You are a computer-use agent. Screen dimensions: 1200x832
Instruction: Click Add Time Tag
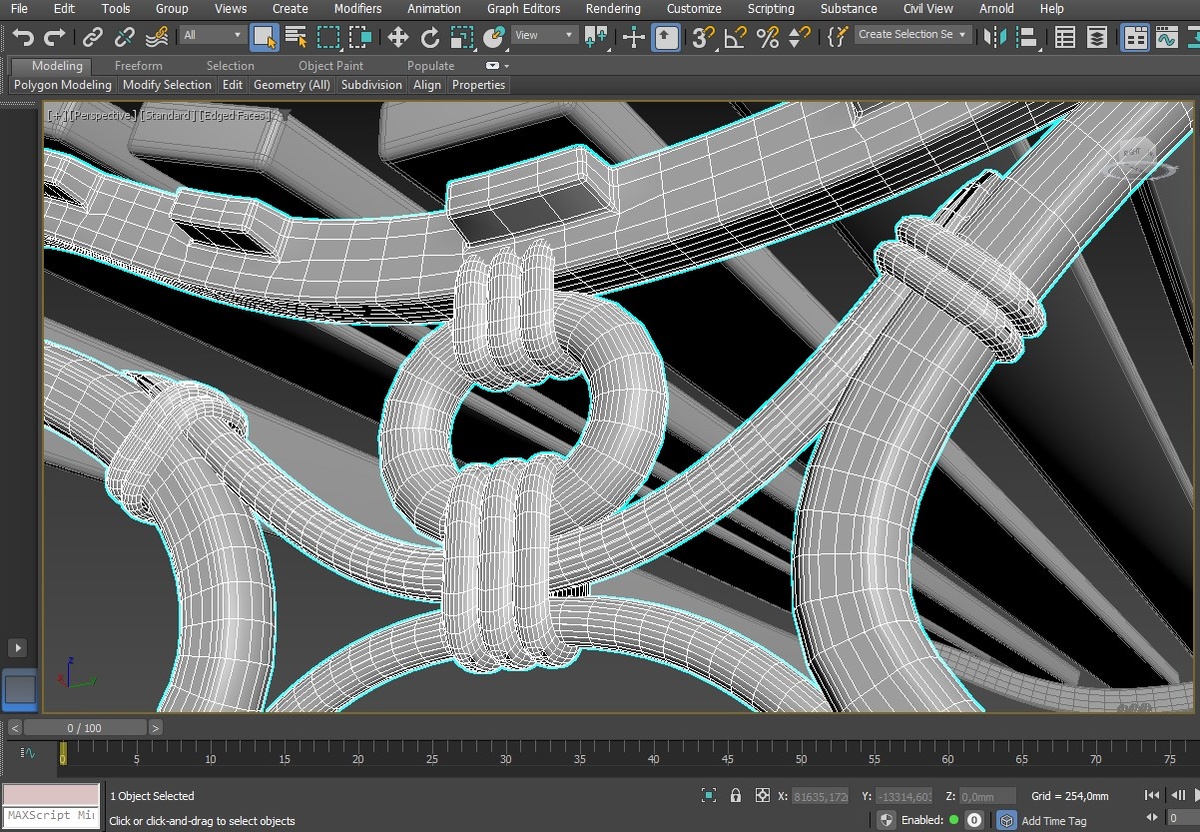pos(1053,821)
